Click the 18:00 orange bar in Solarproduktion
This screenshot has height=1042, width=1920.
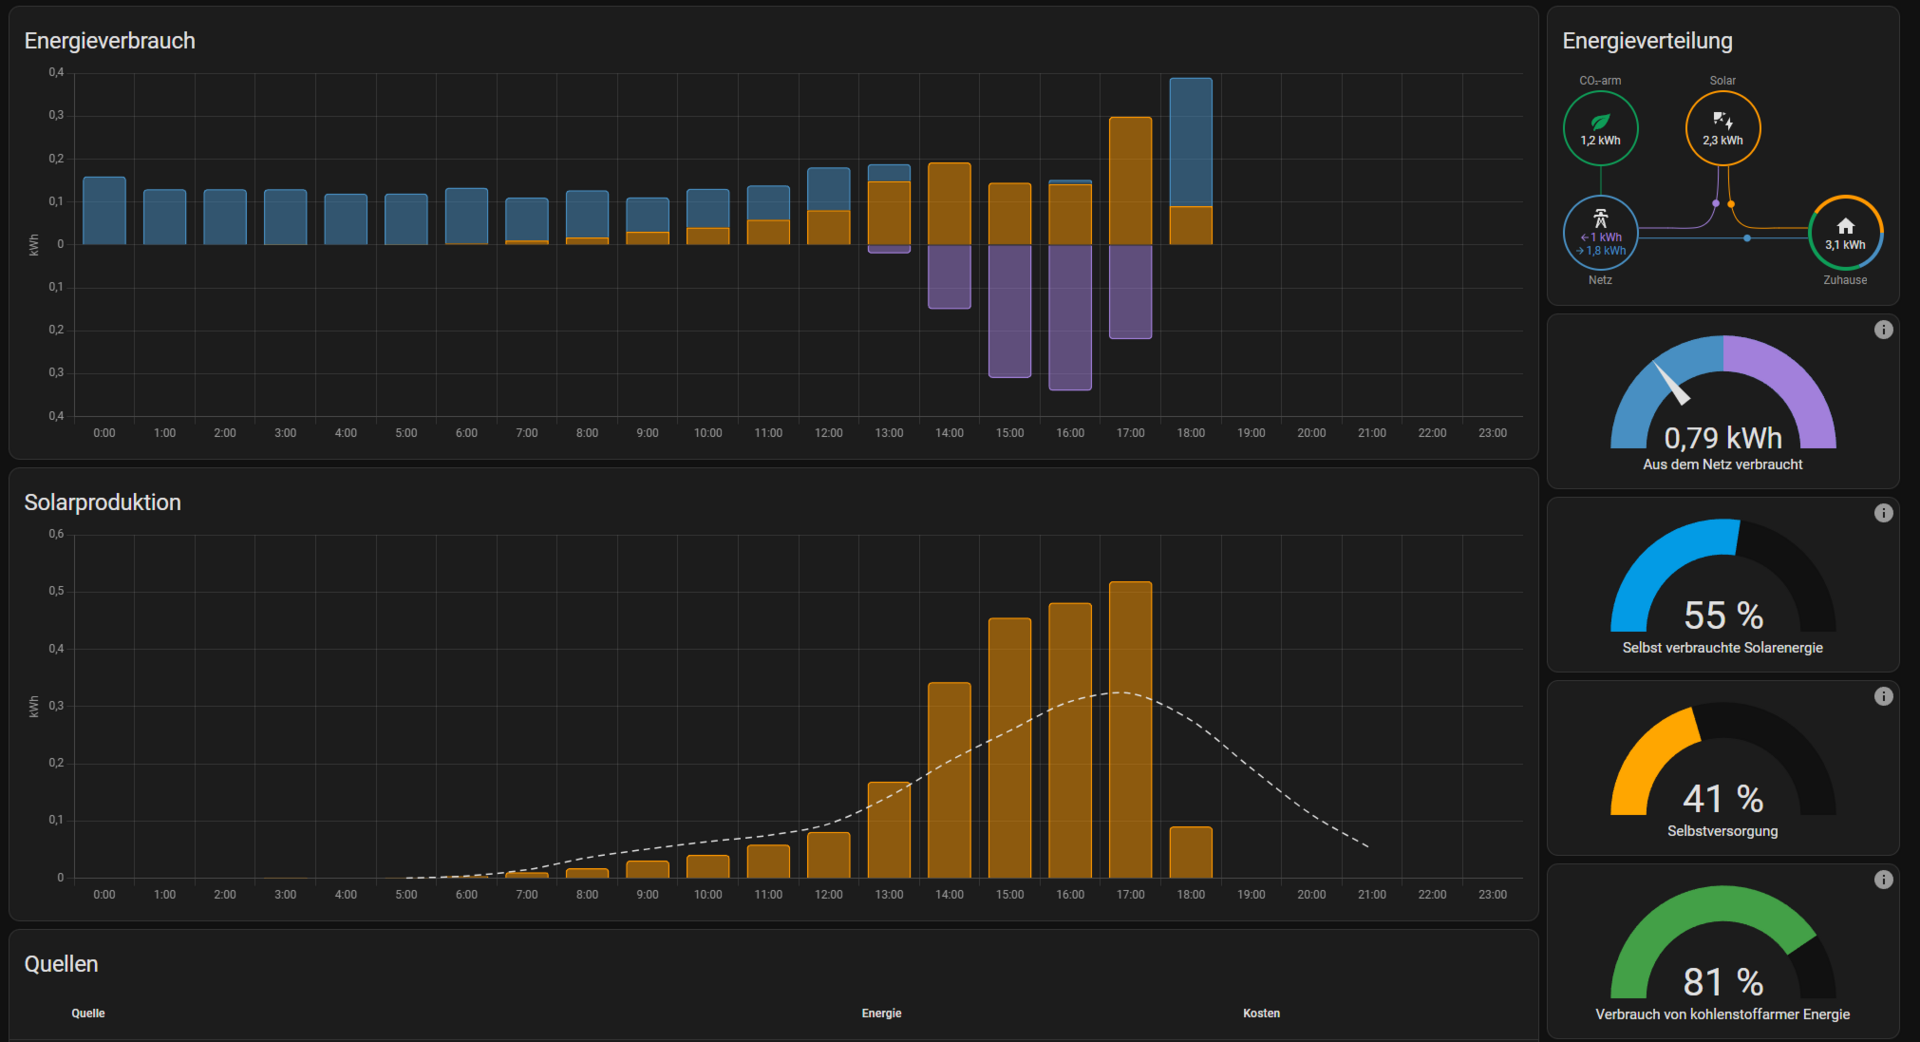(1191, 852)
